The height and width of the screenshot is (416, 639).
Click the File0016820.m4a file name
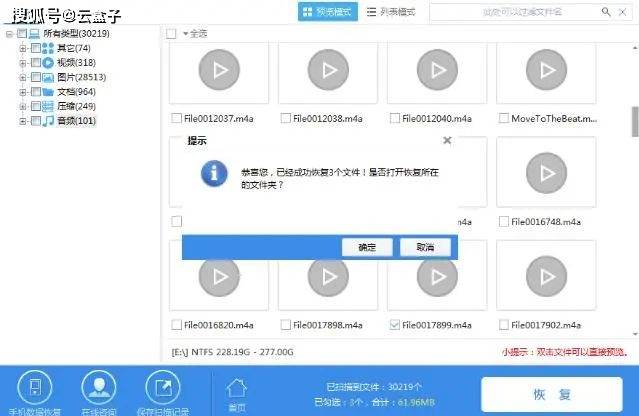click(219, 325)
